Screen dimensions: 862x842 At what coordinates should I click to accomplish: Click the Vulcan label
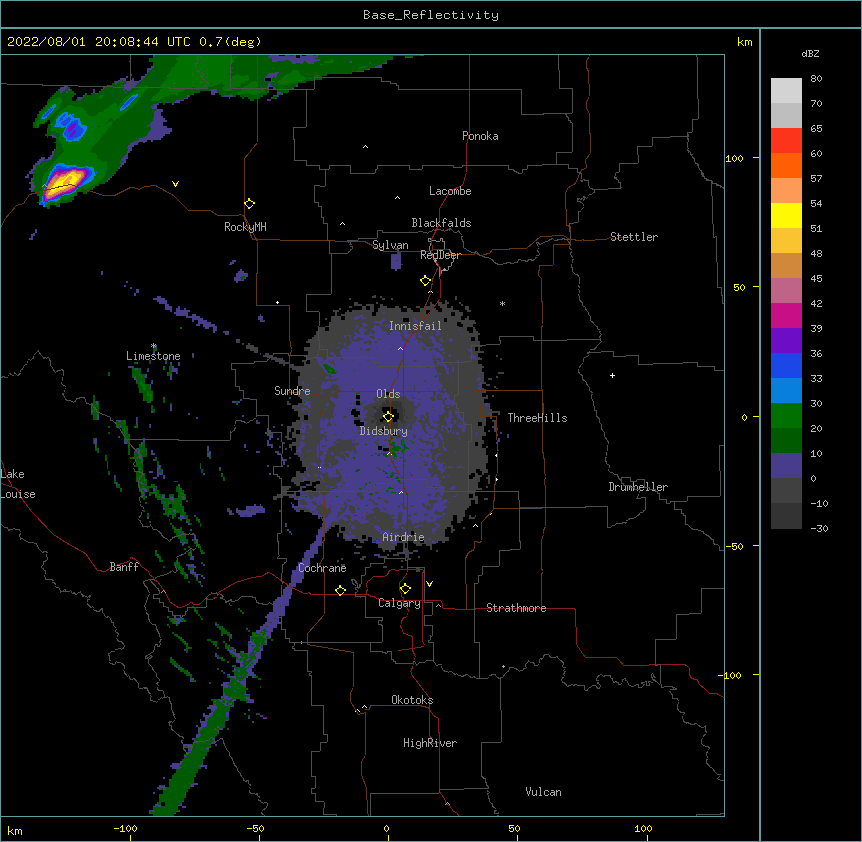coord(543,792)
